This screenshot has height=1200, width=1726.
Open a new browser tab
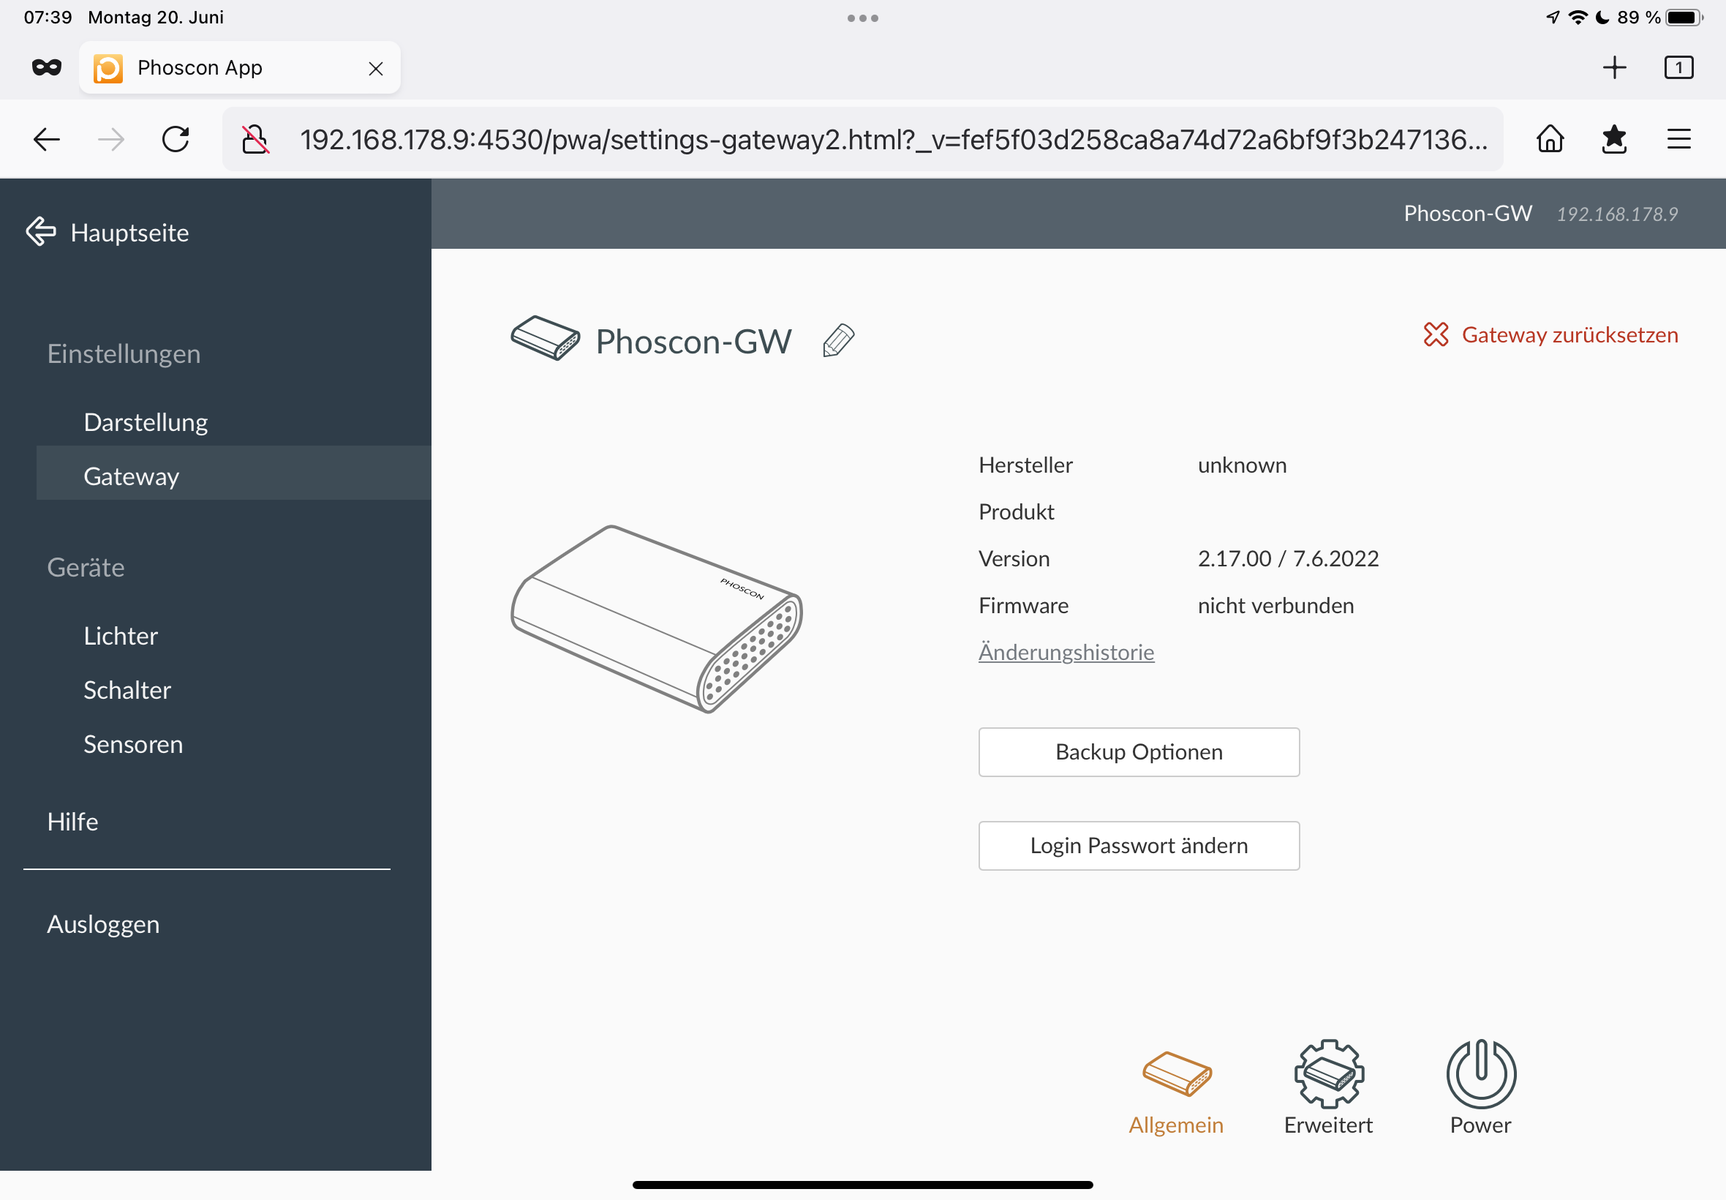pyautogui.click(x=1614, y=67)
